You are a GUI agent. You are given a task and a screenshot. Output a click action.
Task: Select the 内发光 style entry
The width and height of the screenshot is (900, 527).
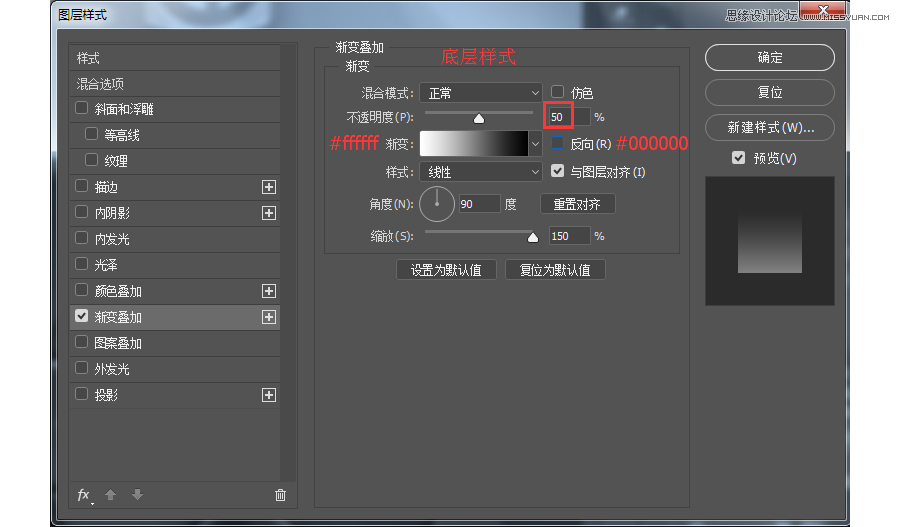click(174, 239)
